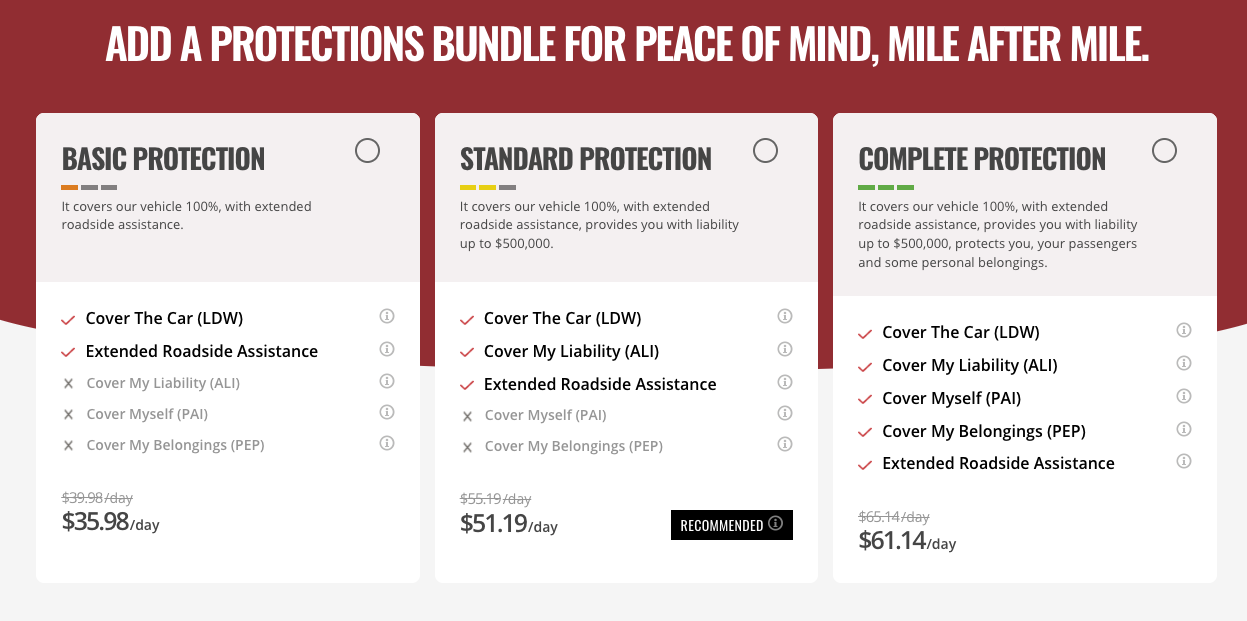
Task: View info for Basic's Cover Myself (PAI)
Action: tap(387, 412)
